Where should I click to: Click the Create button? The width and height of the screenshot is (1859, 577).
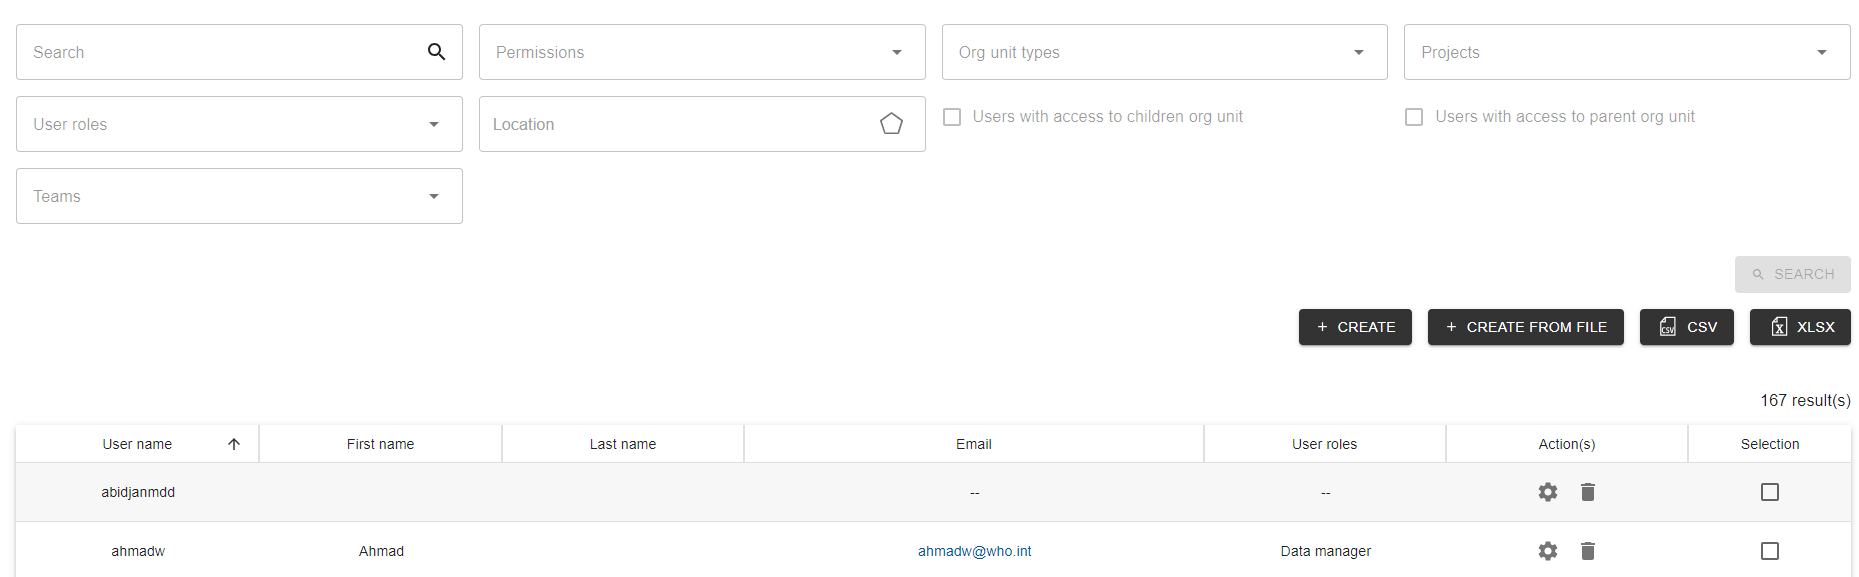(x=1355, y=327)
